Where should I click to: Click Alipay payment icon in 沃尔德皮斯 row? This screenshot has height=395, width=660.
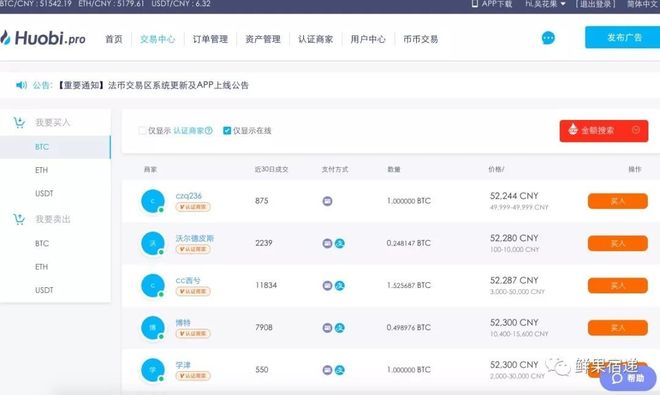tap(340, 243)
